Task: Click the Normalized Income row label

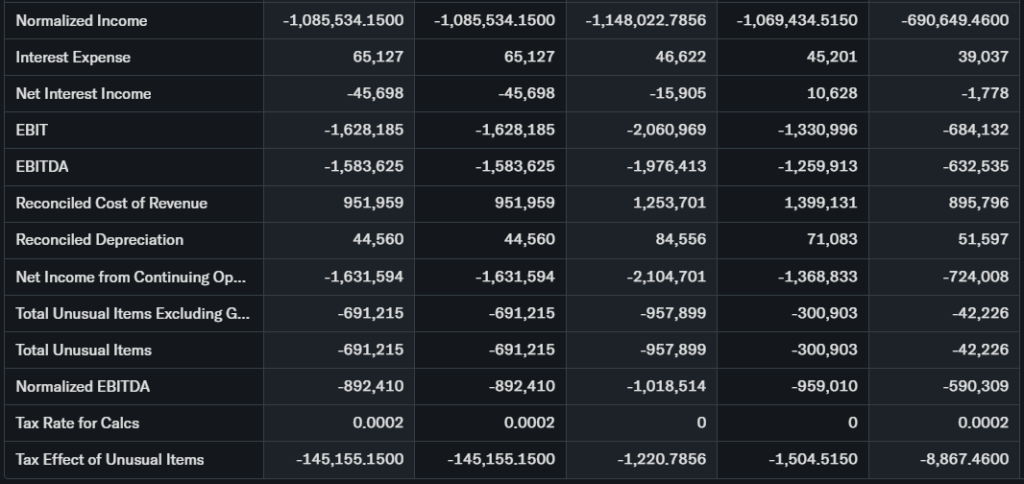Action: (81, 21)
